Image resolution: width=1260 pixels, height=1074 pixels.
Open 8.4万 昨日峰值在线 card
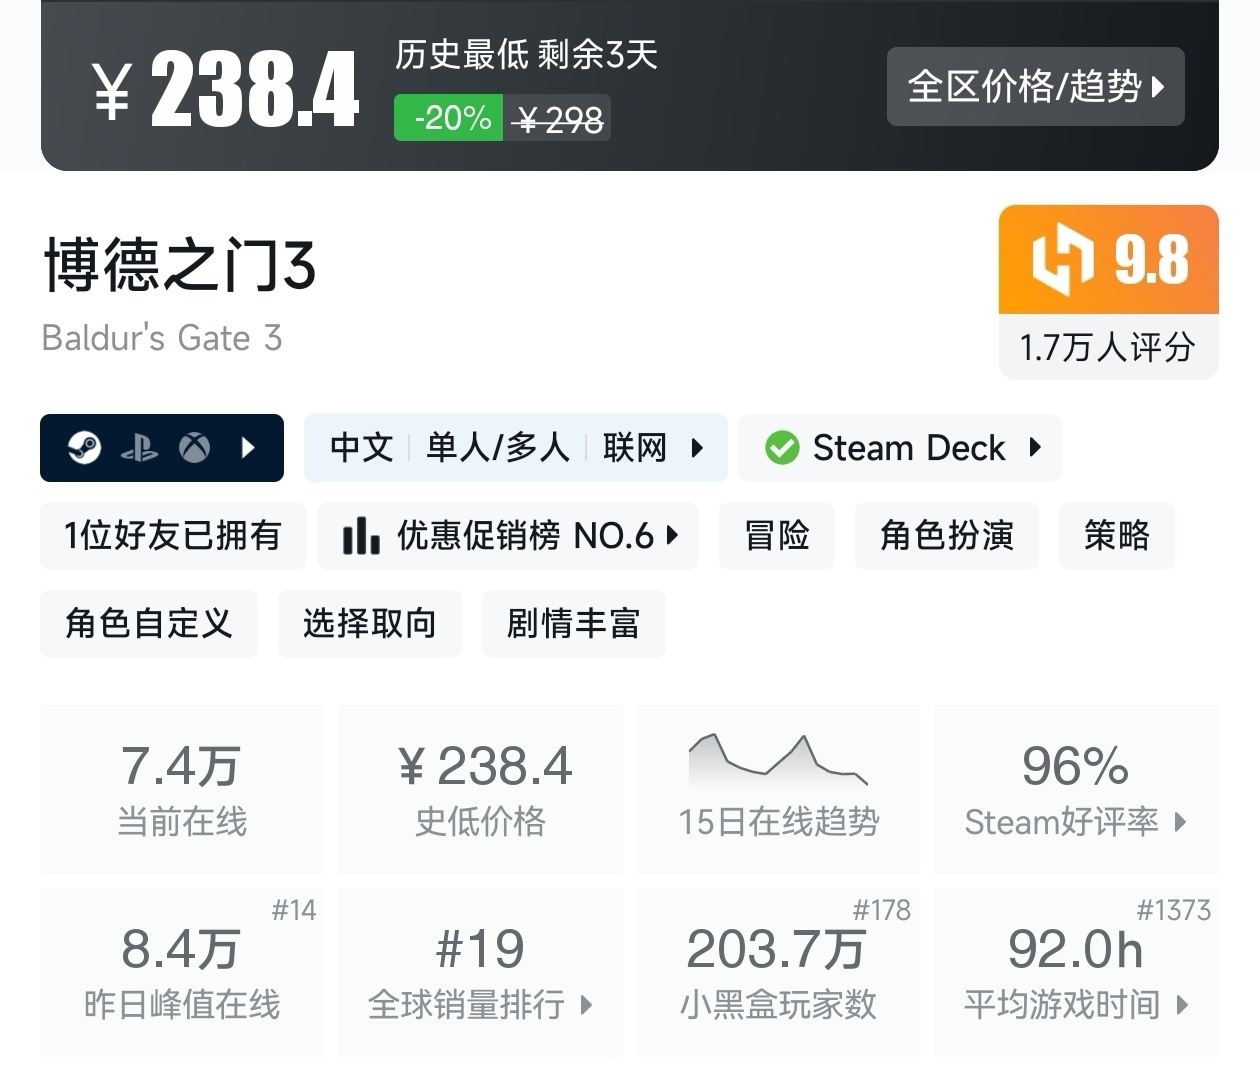coord(182,972)
